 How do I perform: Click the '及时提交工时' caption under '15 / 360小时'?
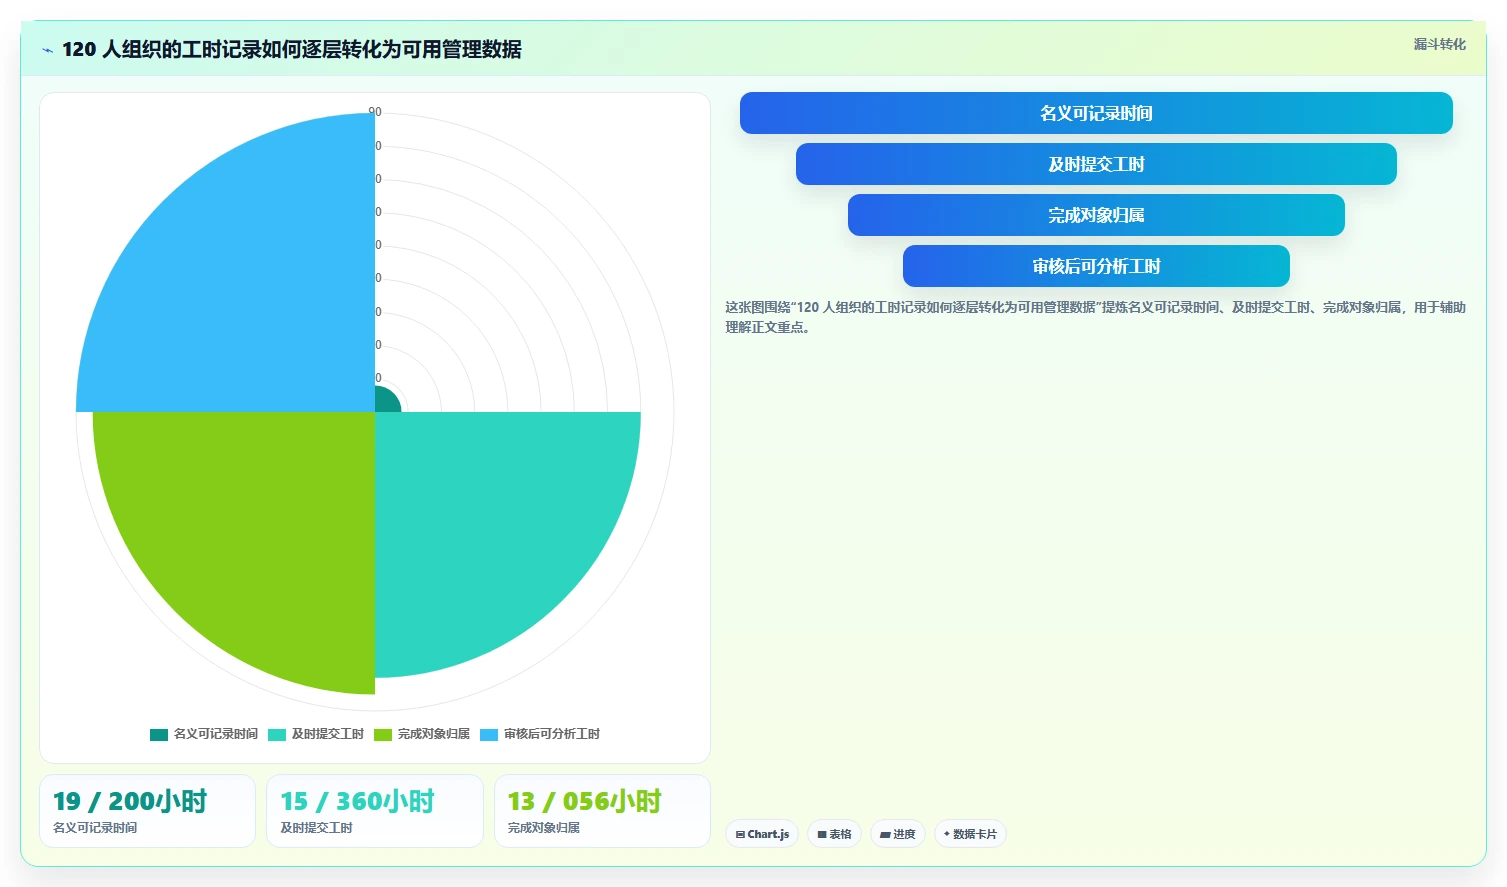(x=316, y=828)
